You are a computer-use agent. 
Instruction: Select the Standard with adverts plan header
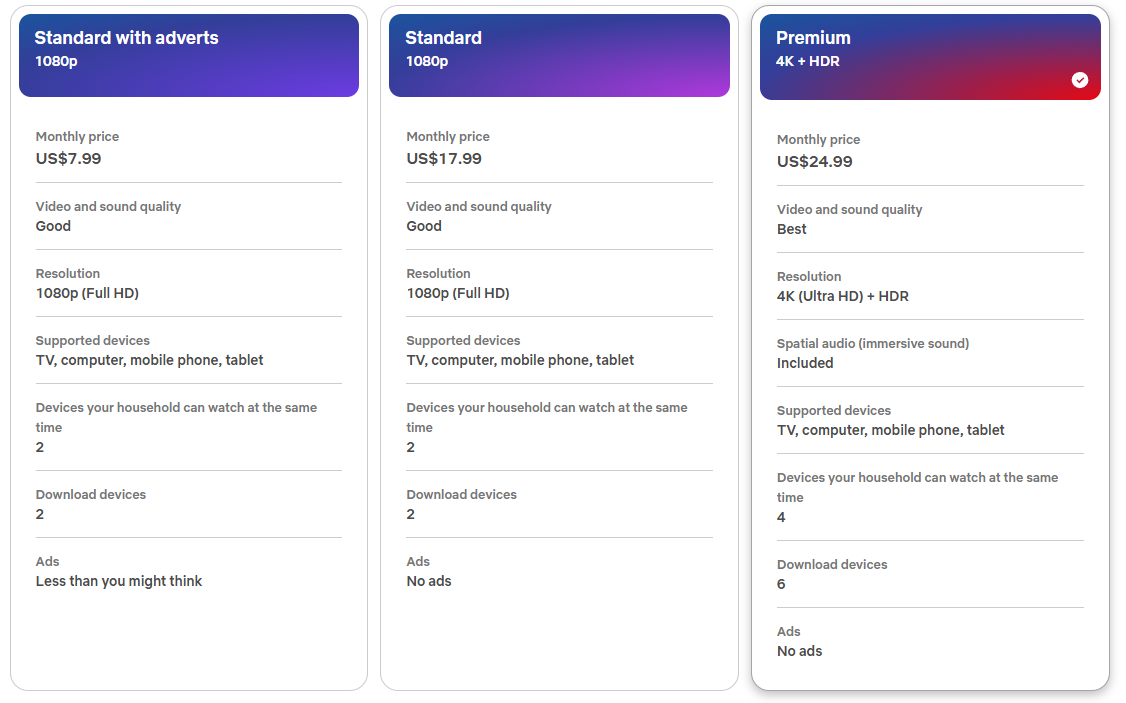point(189,55)
